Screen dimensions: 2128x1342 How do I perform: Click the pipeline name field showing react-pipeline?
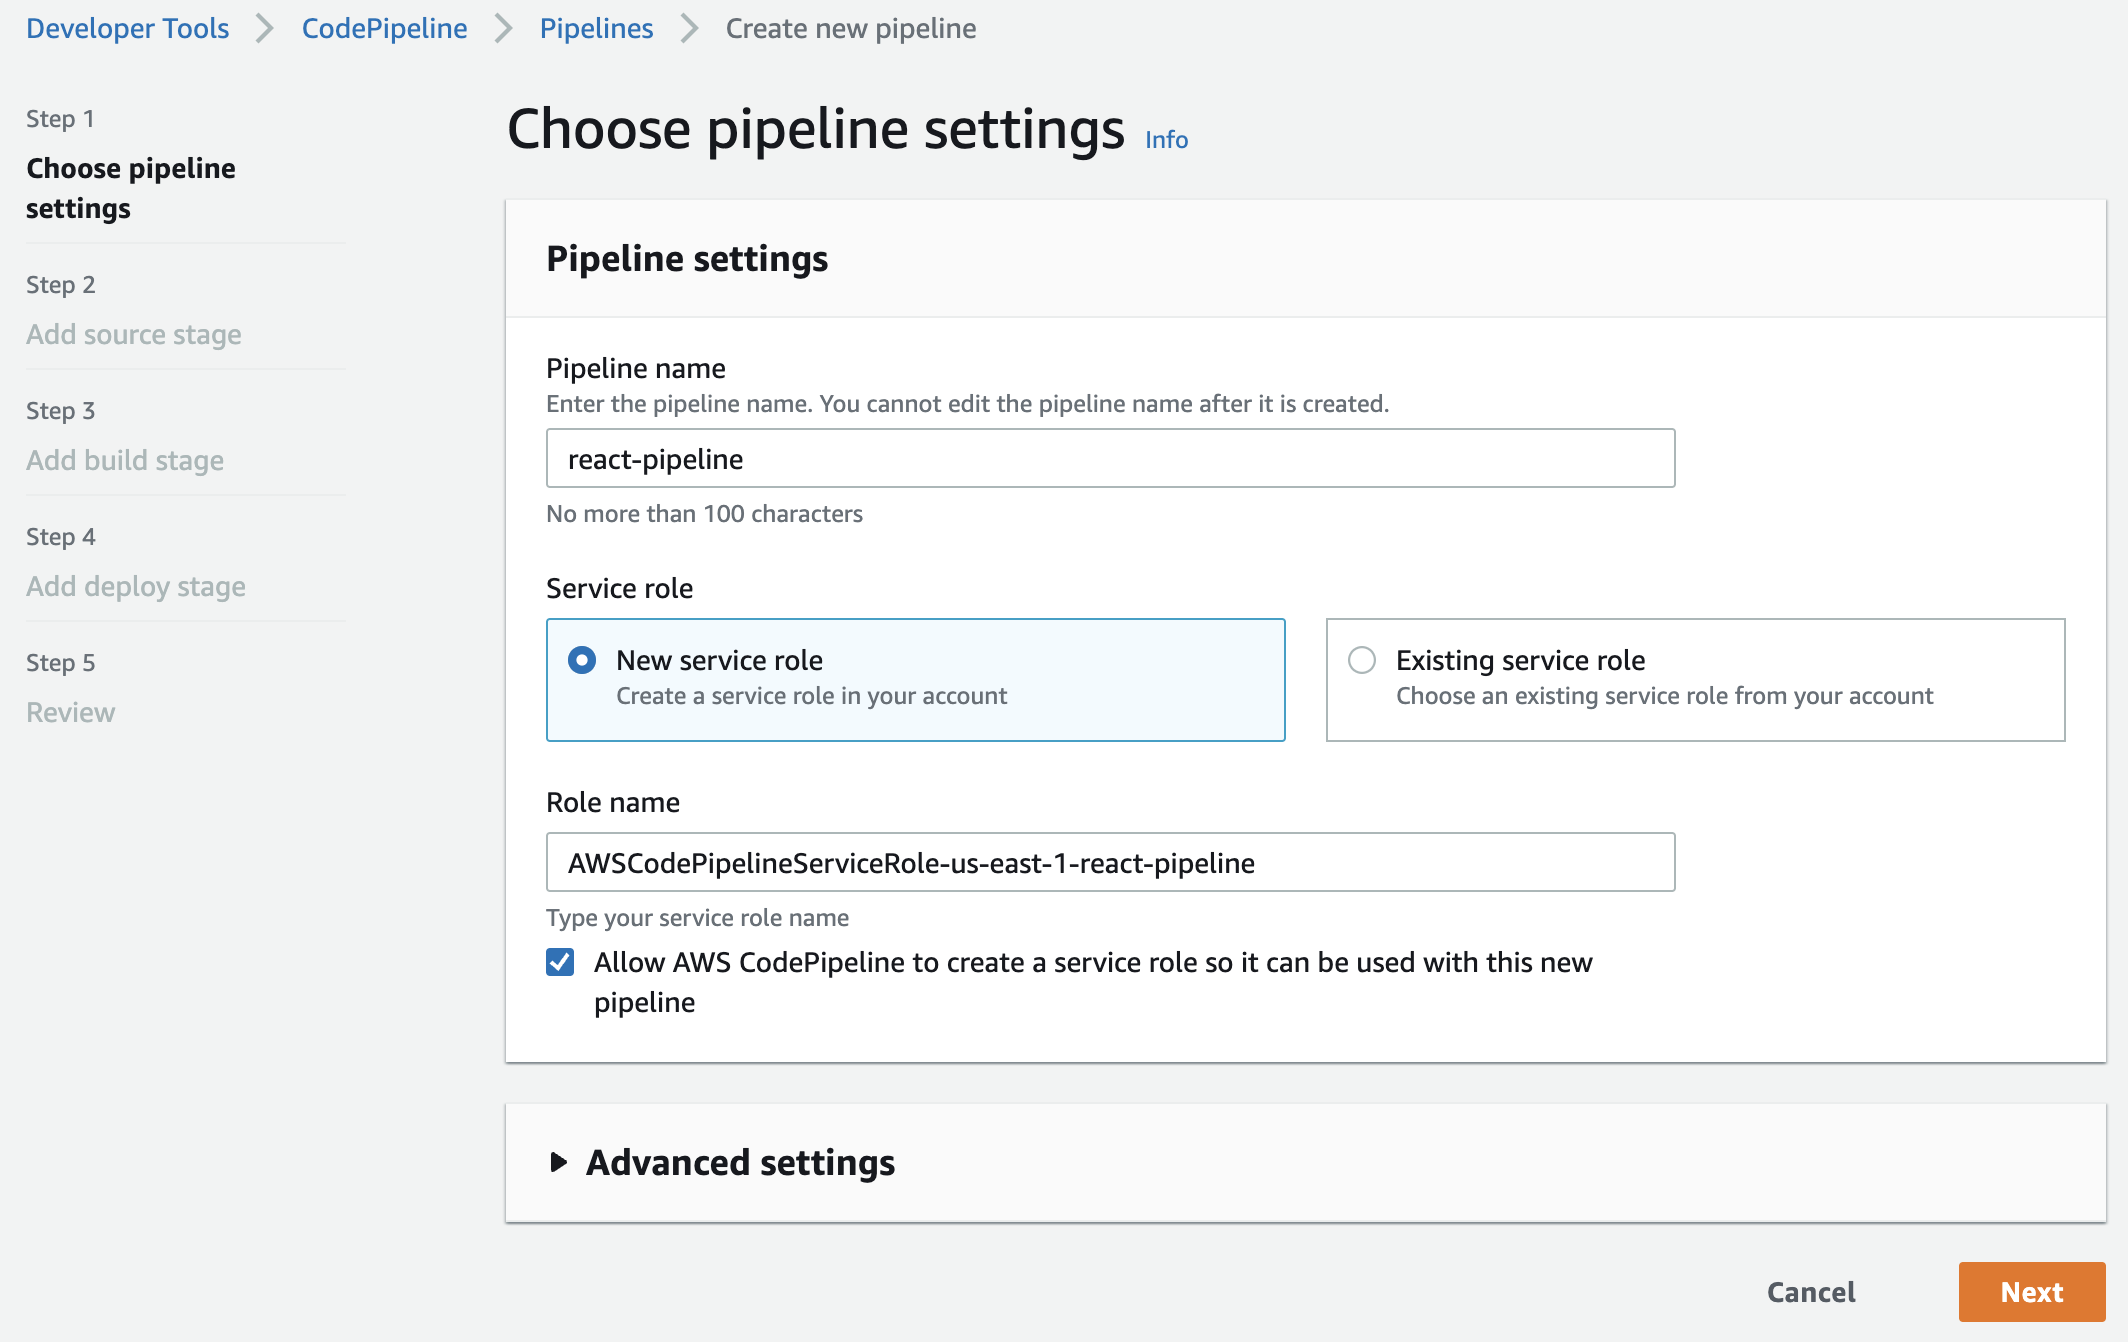(1110, 458)
